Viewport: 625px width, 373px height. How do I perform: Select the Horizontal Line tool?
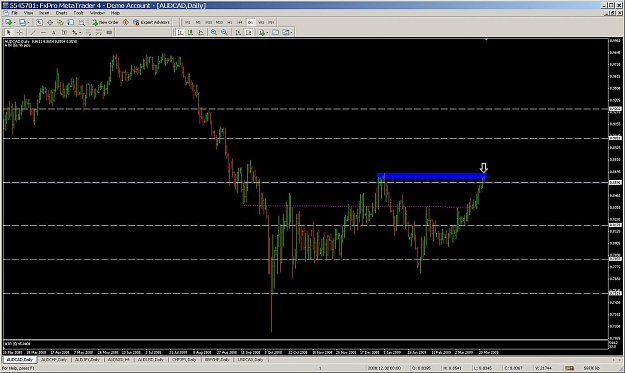point(43,33)
